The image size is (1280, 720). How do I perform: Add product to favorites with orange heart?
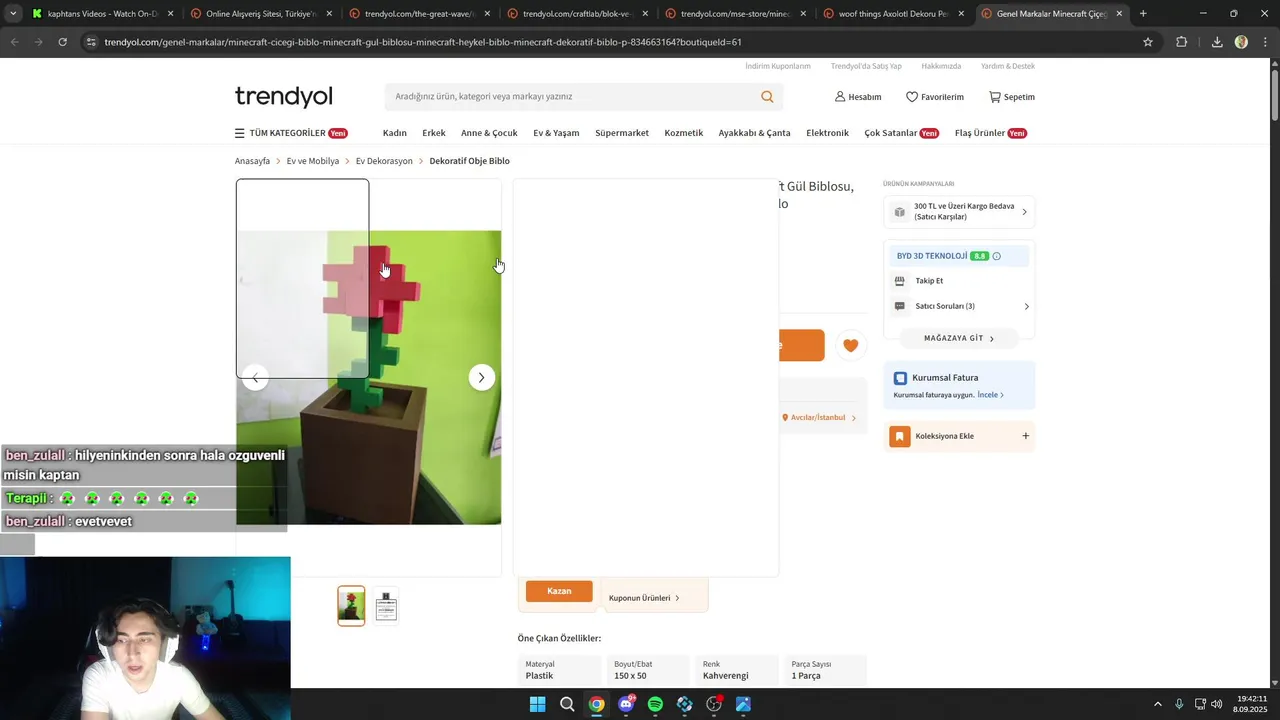click(x=850, y=345)
